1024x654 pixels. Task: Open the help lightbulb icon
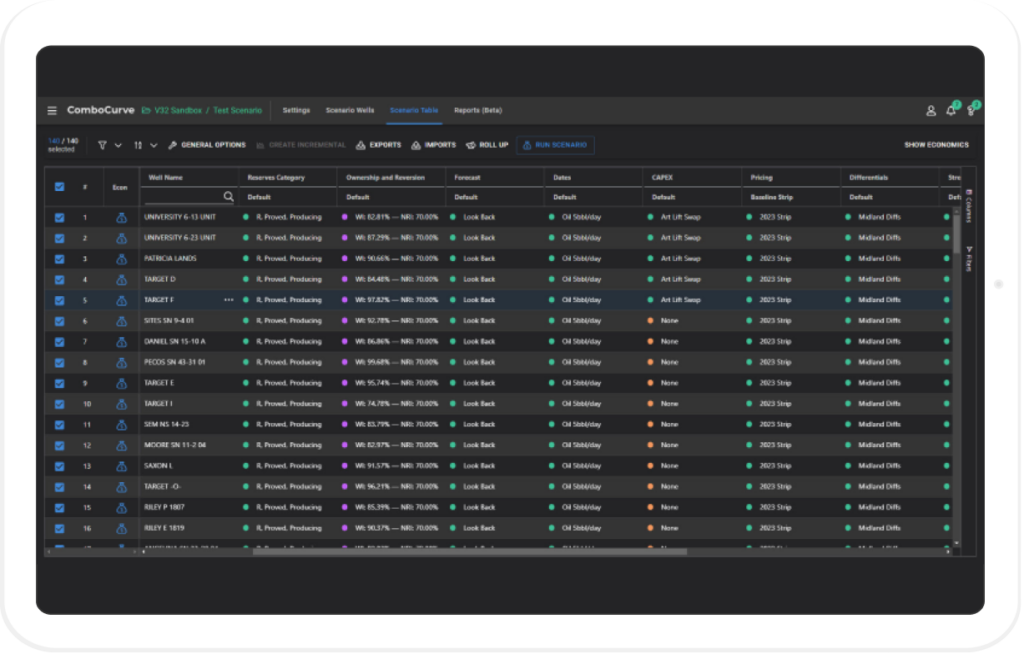click(971, 110)
